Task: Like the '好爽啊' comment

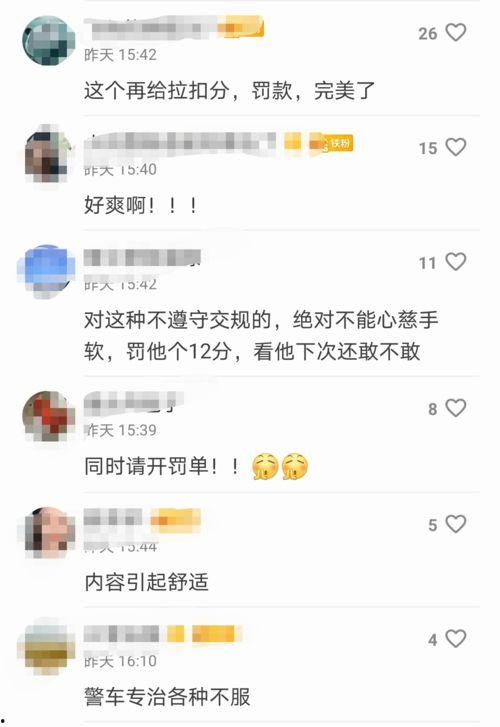Action: pyautogui.click(x=455, y=147)
